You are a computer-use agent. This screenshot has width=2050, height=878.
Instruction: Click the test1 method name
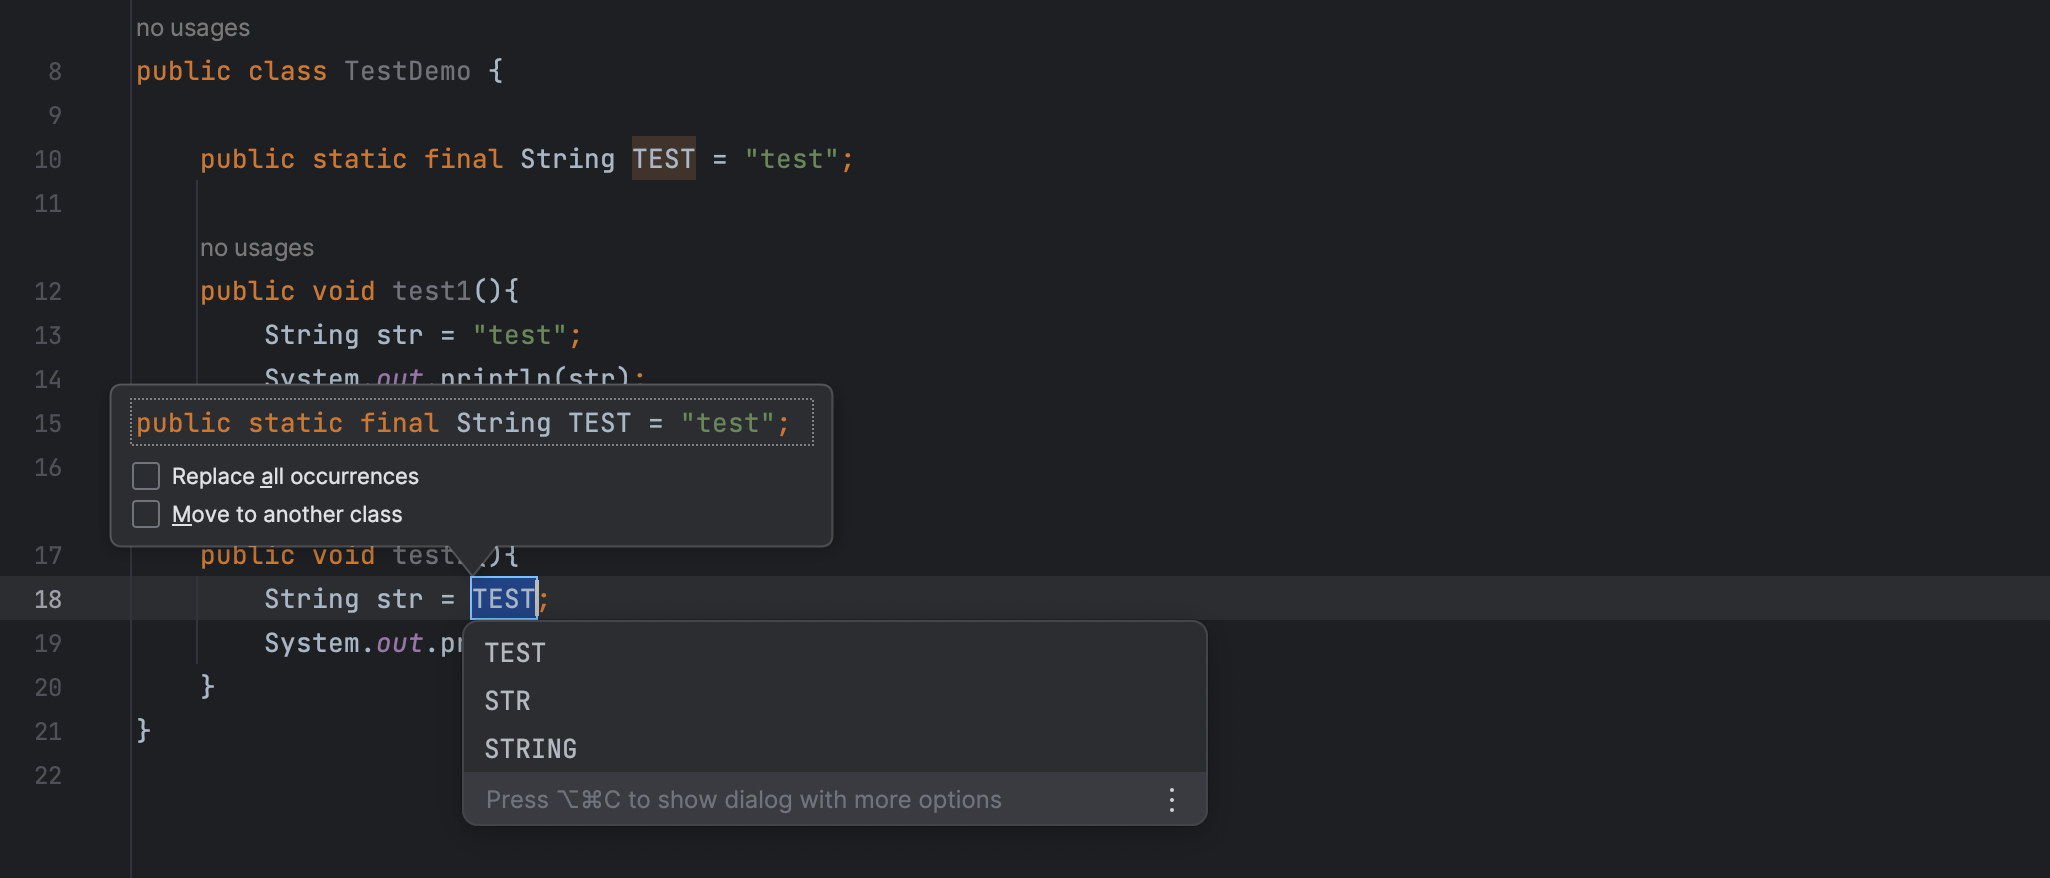click(431, 291)
